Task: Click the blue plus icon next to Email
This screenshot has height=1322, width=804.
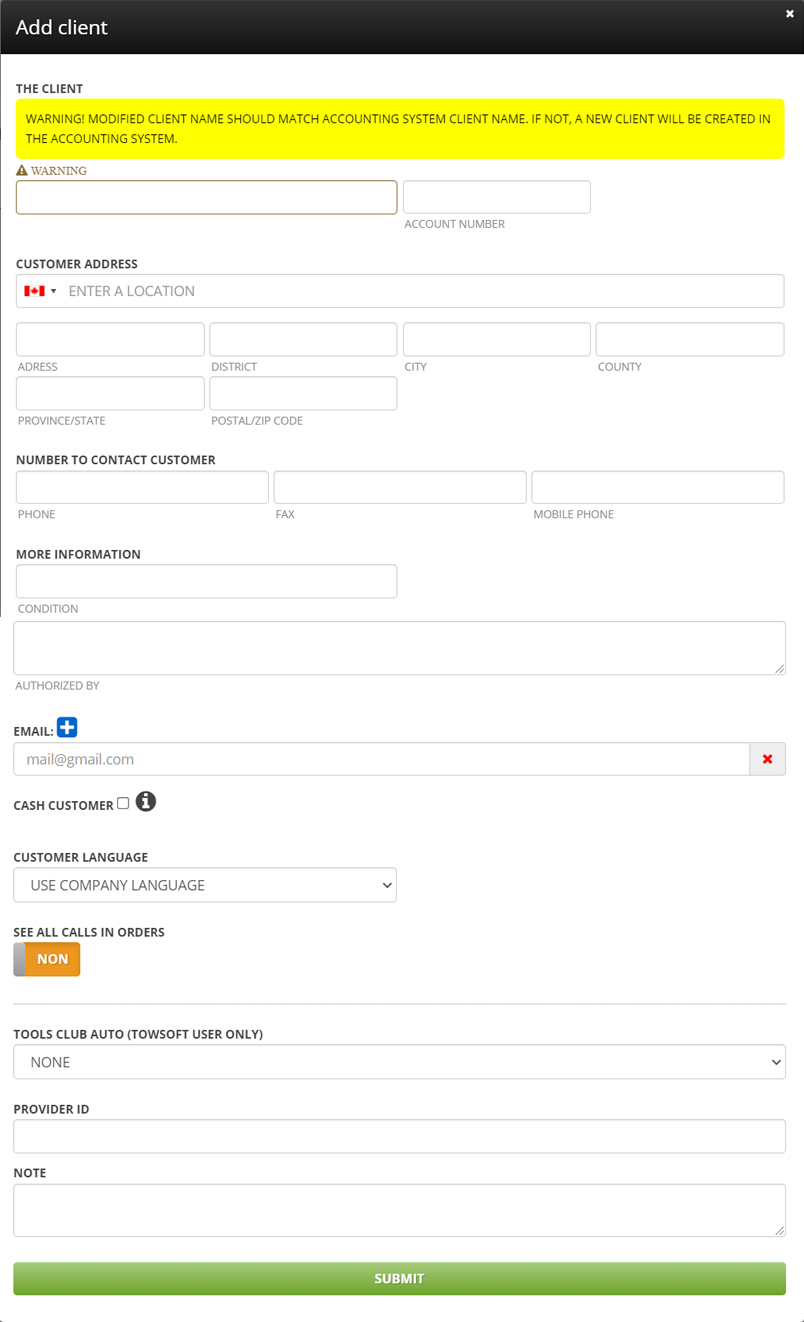Action: (x=67, y=728)
